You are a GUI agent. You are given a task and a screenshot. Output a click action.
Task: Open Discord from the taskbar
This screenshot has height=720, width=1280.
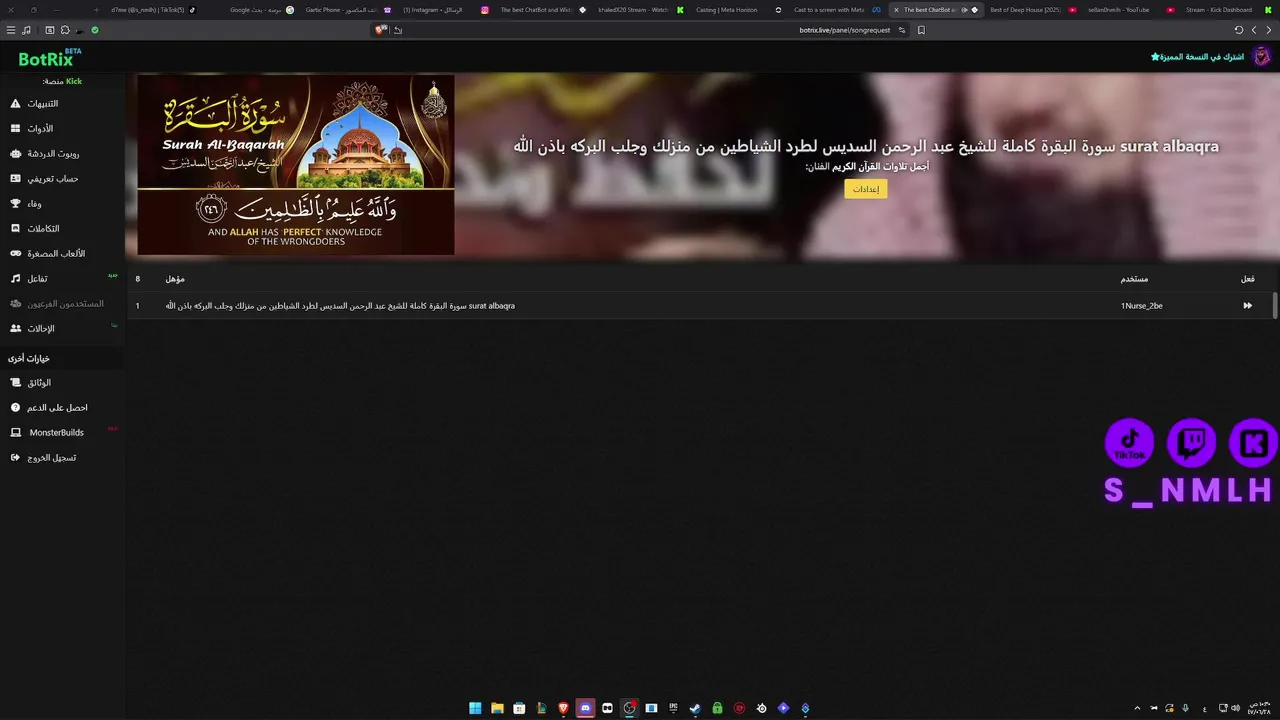(x=585, y=708)
